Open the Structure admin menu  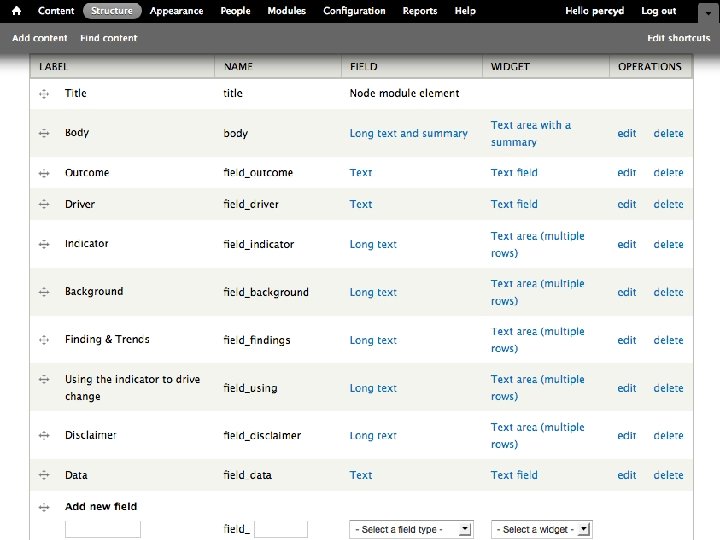tap(112, 11)
